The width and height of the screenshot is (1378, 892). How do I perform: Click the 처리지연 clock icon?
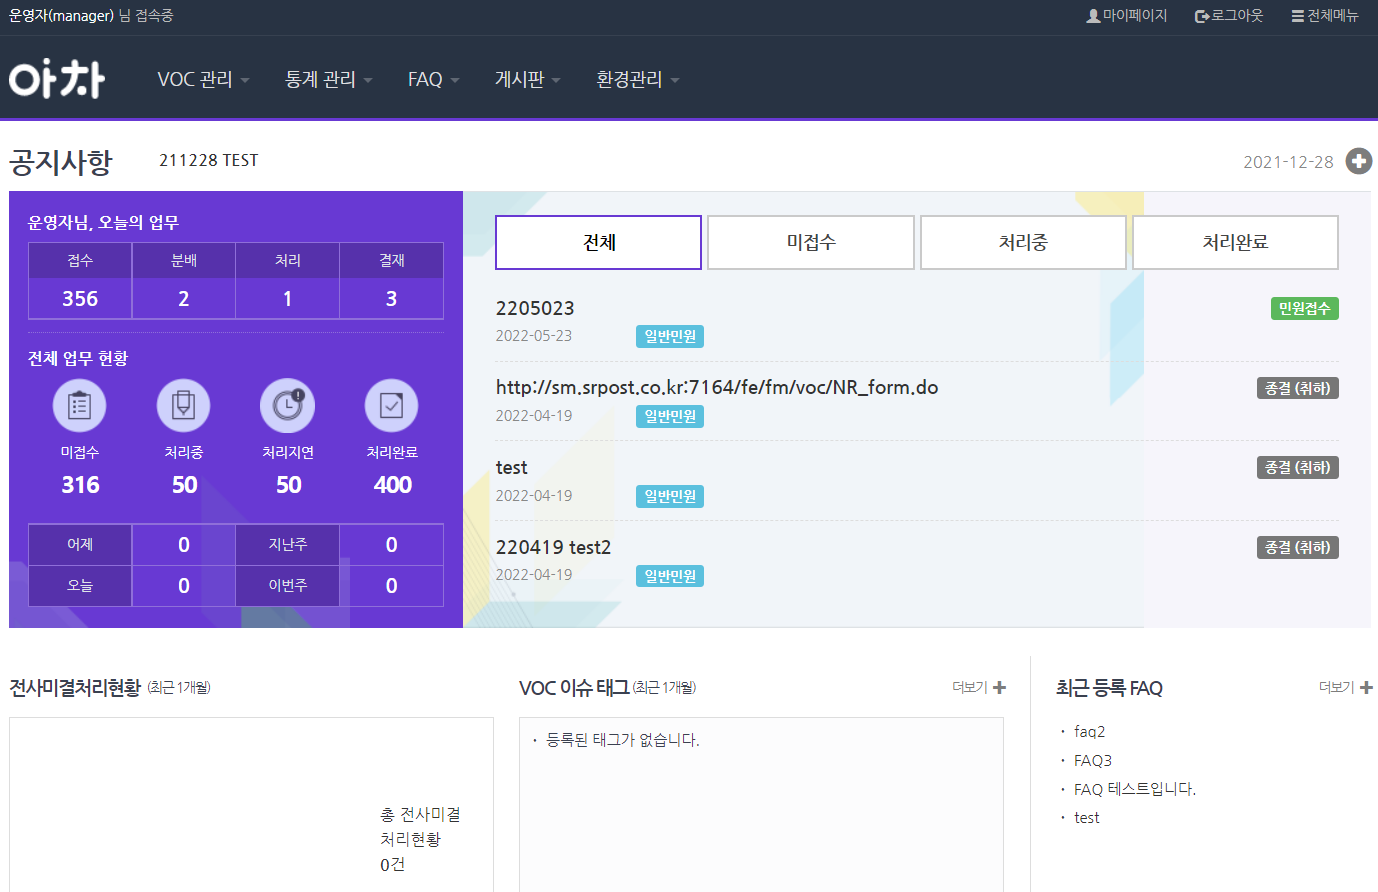click(288, 405)
